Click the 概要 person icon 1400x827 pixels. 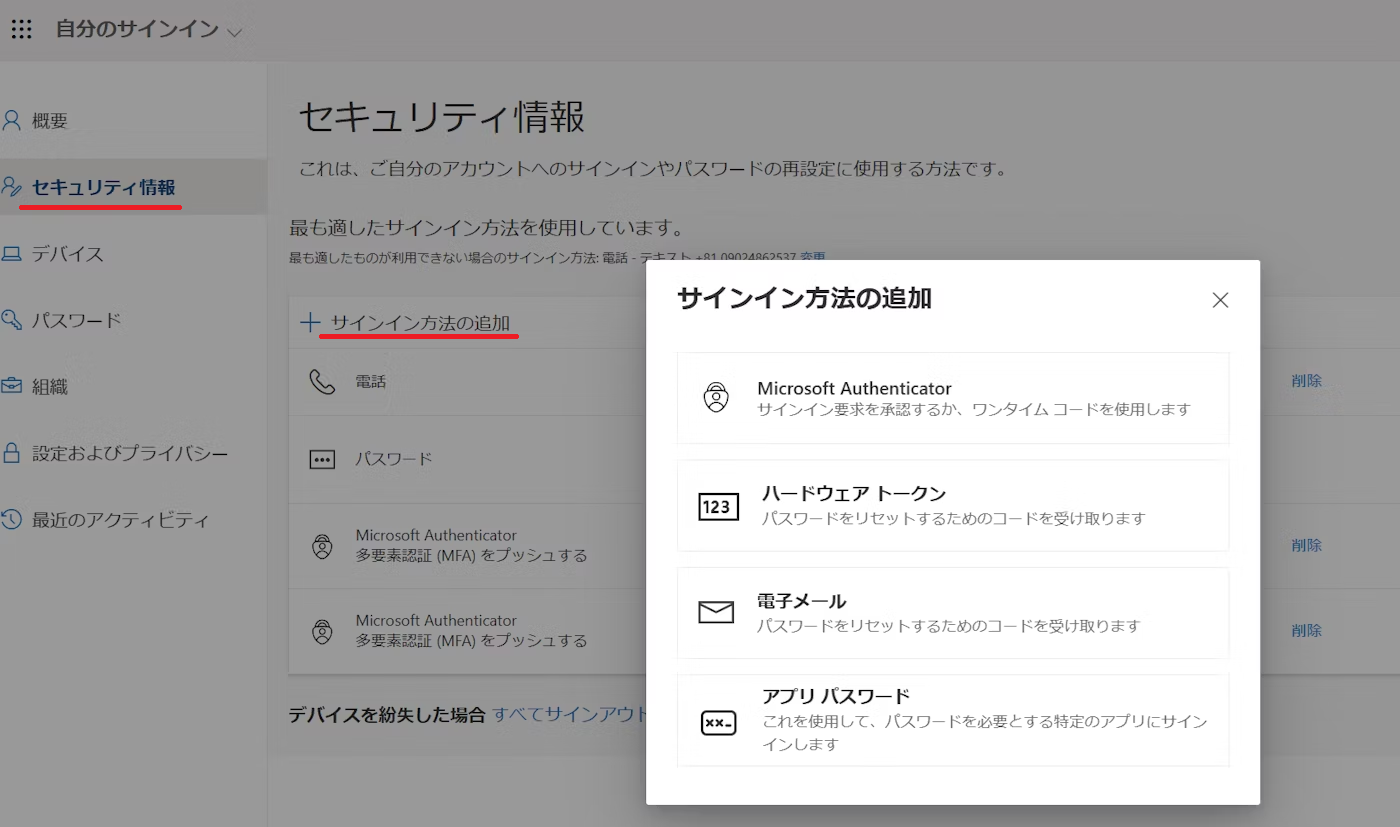click(x=11, y=121)
